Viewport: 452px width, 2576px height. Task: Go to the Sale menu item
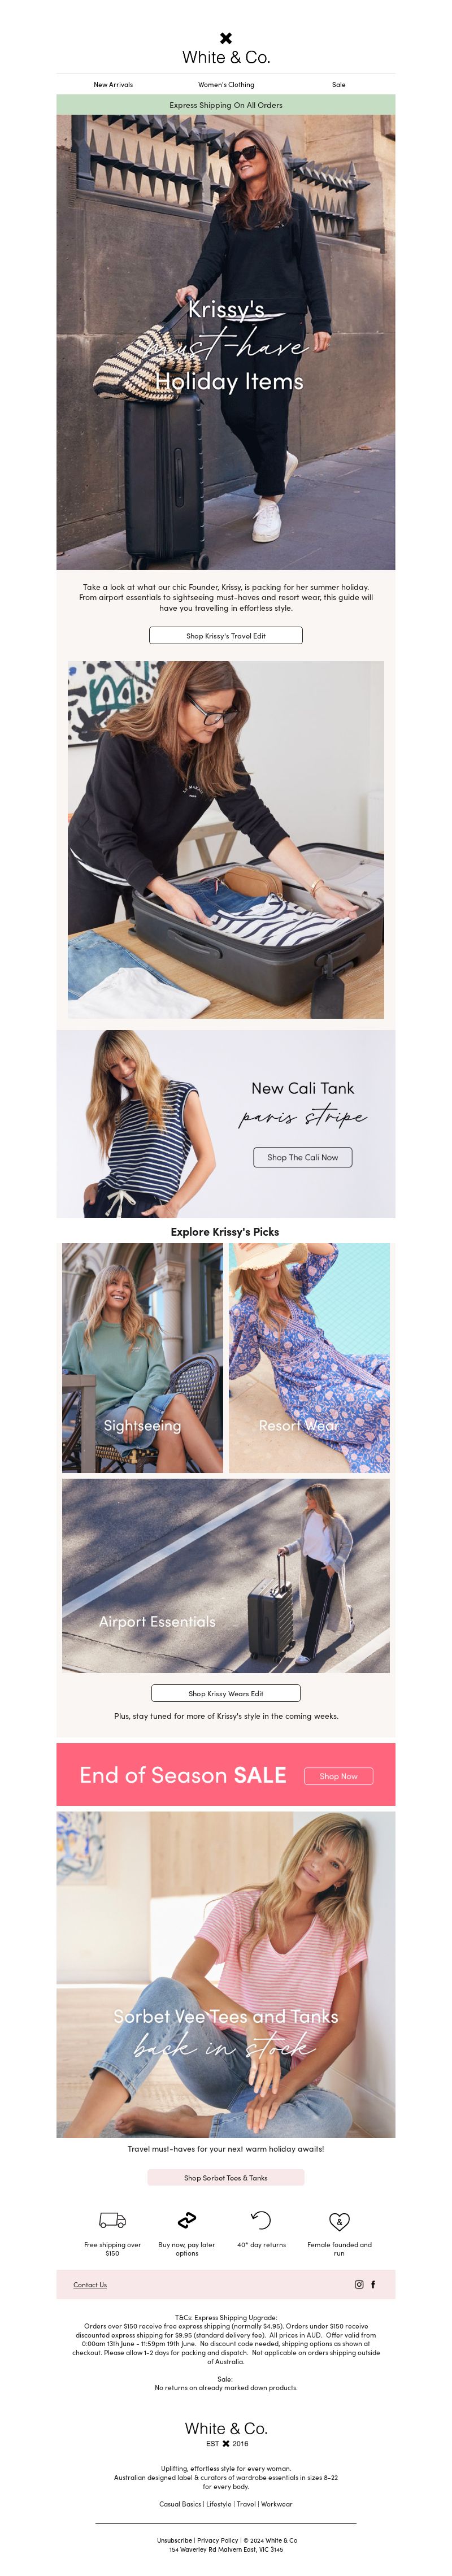[339, 85]
